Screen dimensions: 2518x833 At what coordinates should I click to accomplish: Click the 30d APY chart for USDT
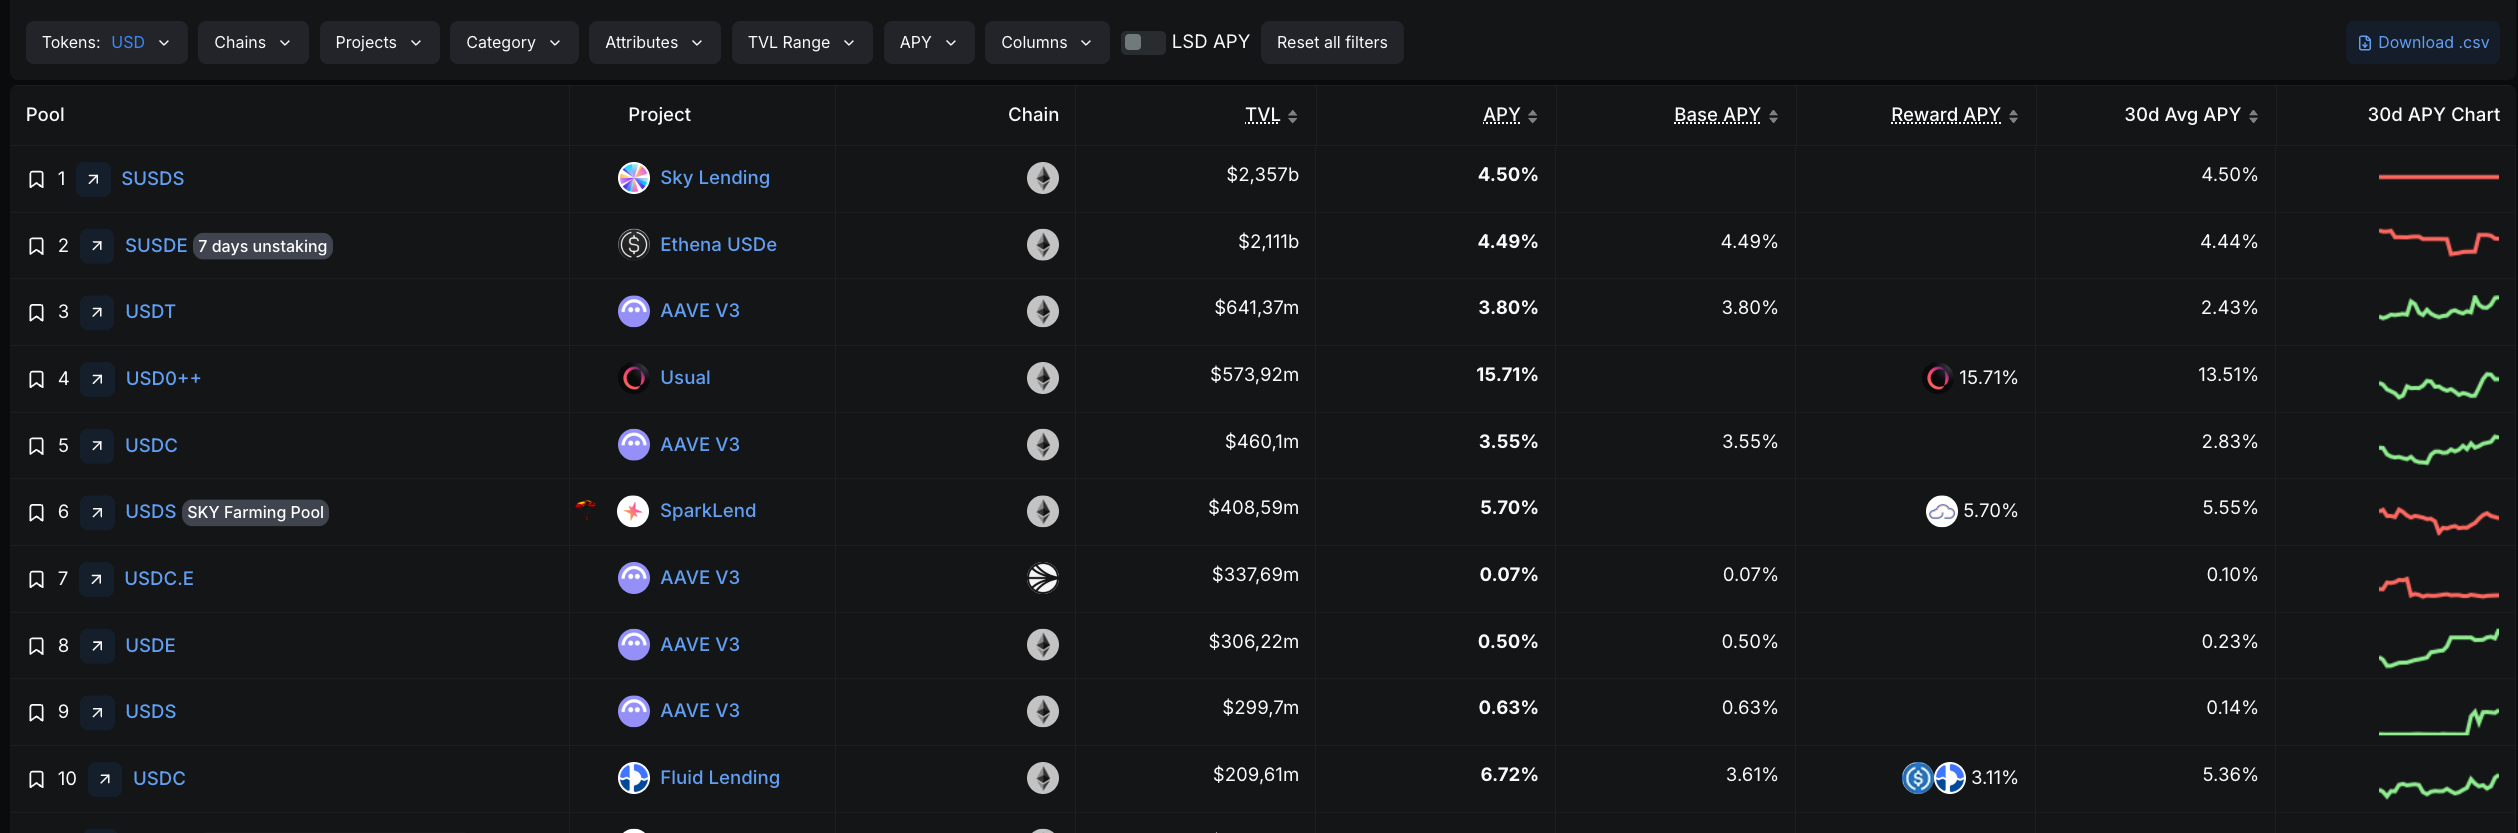point(2438,308)
